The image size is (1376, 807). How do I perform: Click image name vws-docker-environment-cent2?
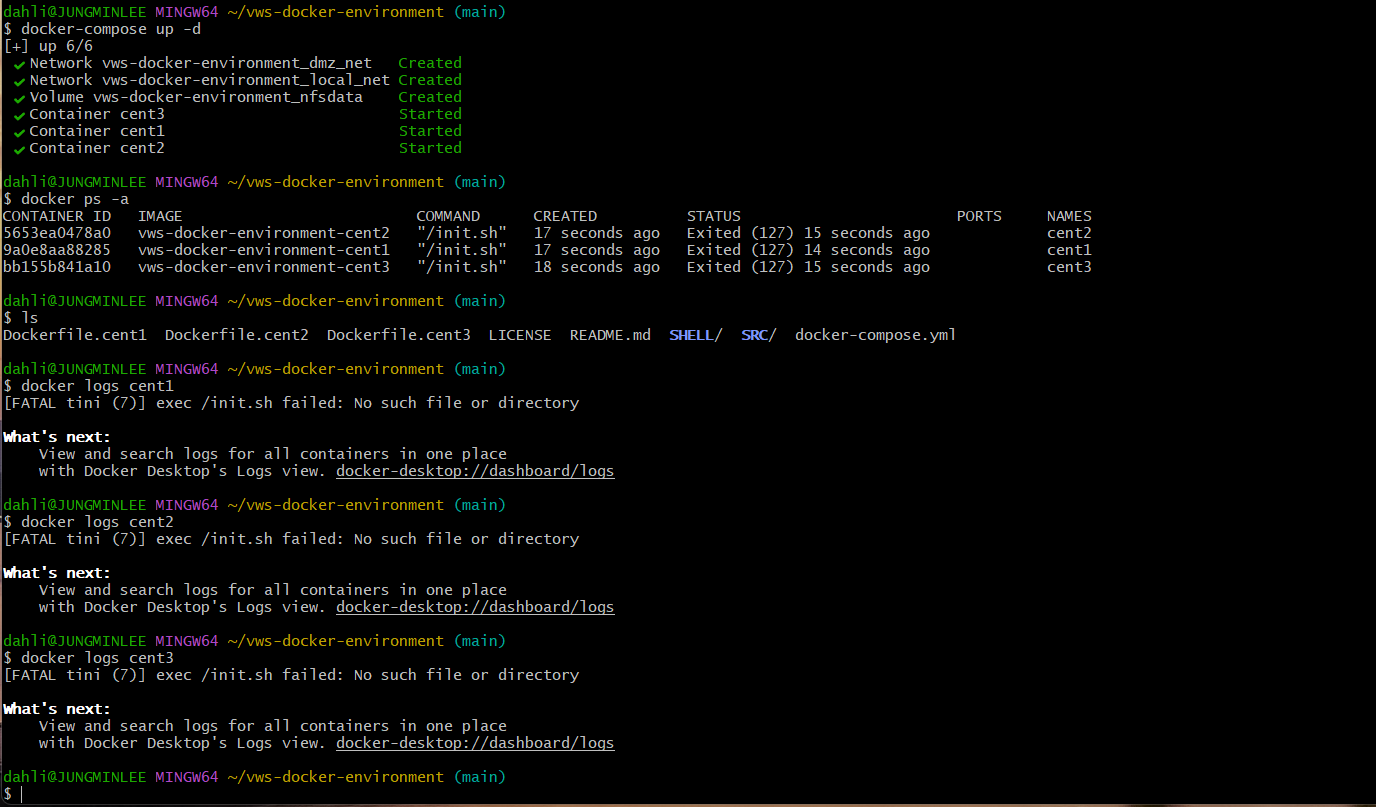(264, 233)
